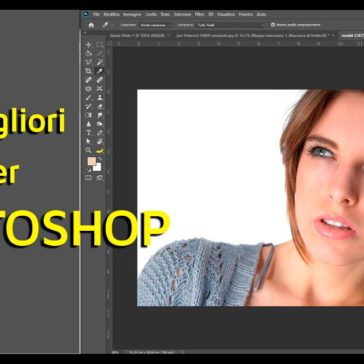Open the Livello menu
364x364 pixels.
(x=151, y=14)
